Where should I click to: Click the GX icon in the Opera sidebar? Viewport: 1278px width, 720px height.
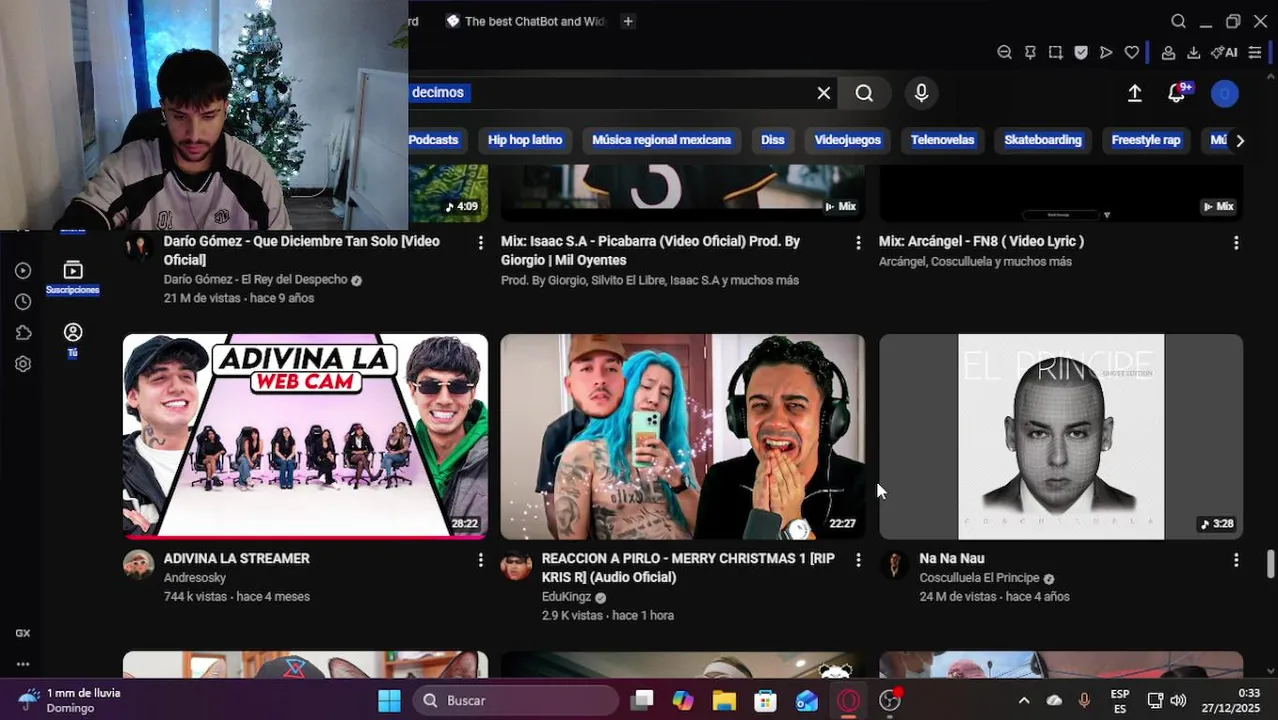(x=23, y=633)
